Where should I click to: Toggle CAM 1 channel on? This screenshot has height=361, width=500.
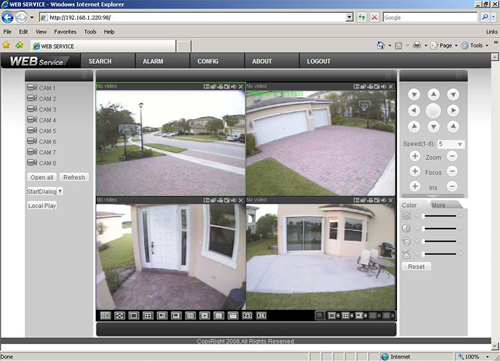click(x=42, y=88)
